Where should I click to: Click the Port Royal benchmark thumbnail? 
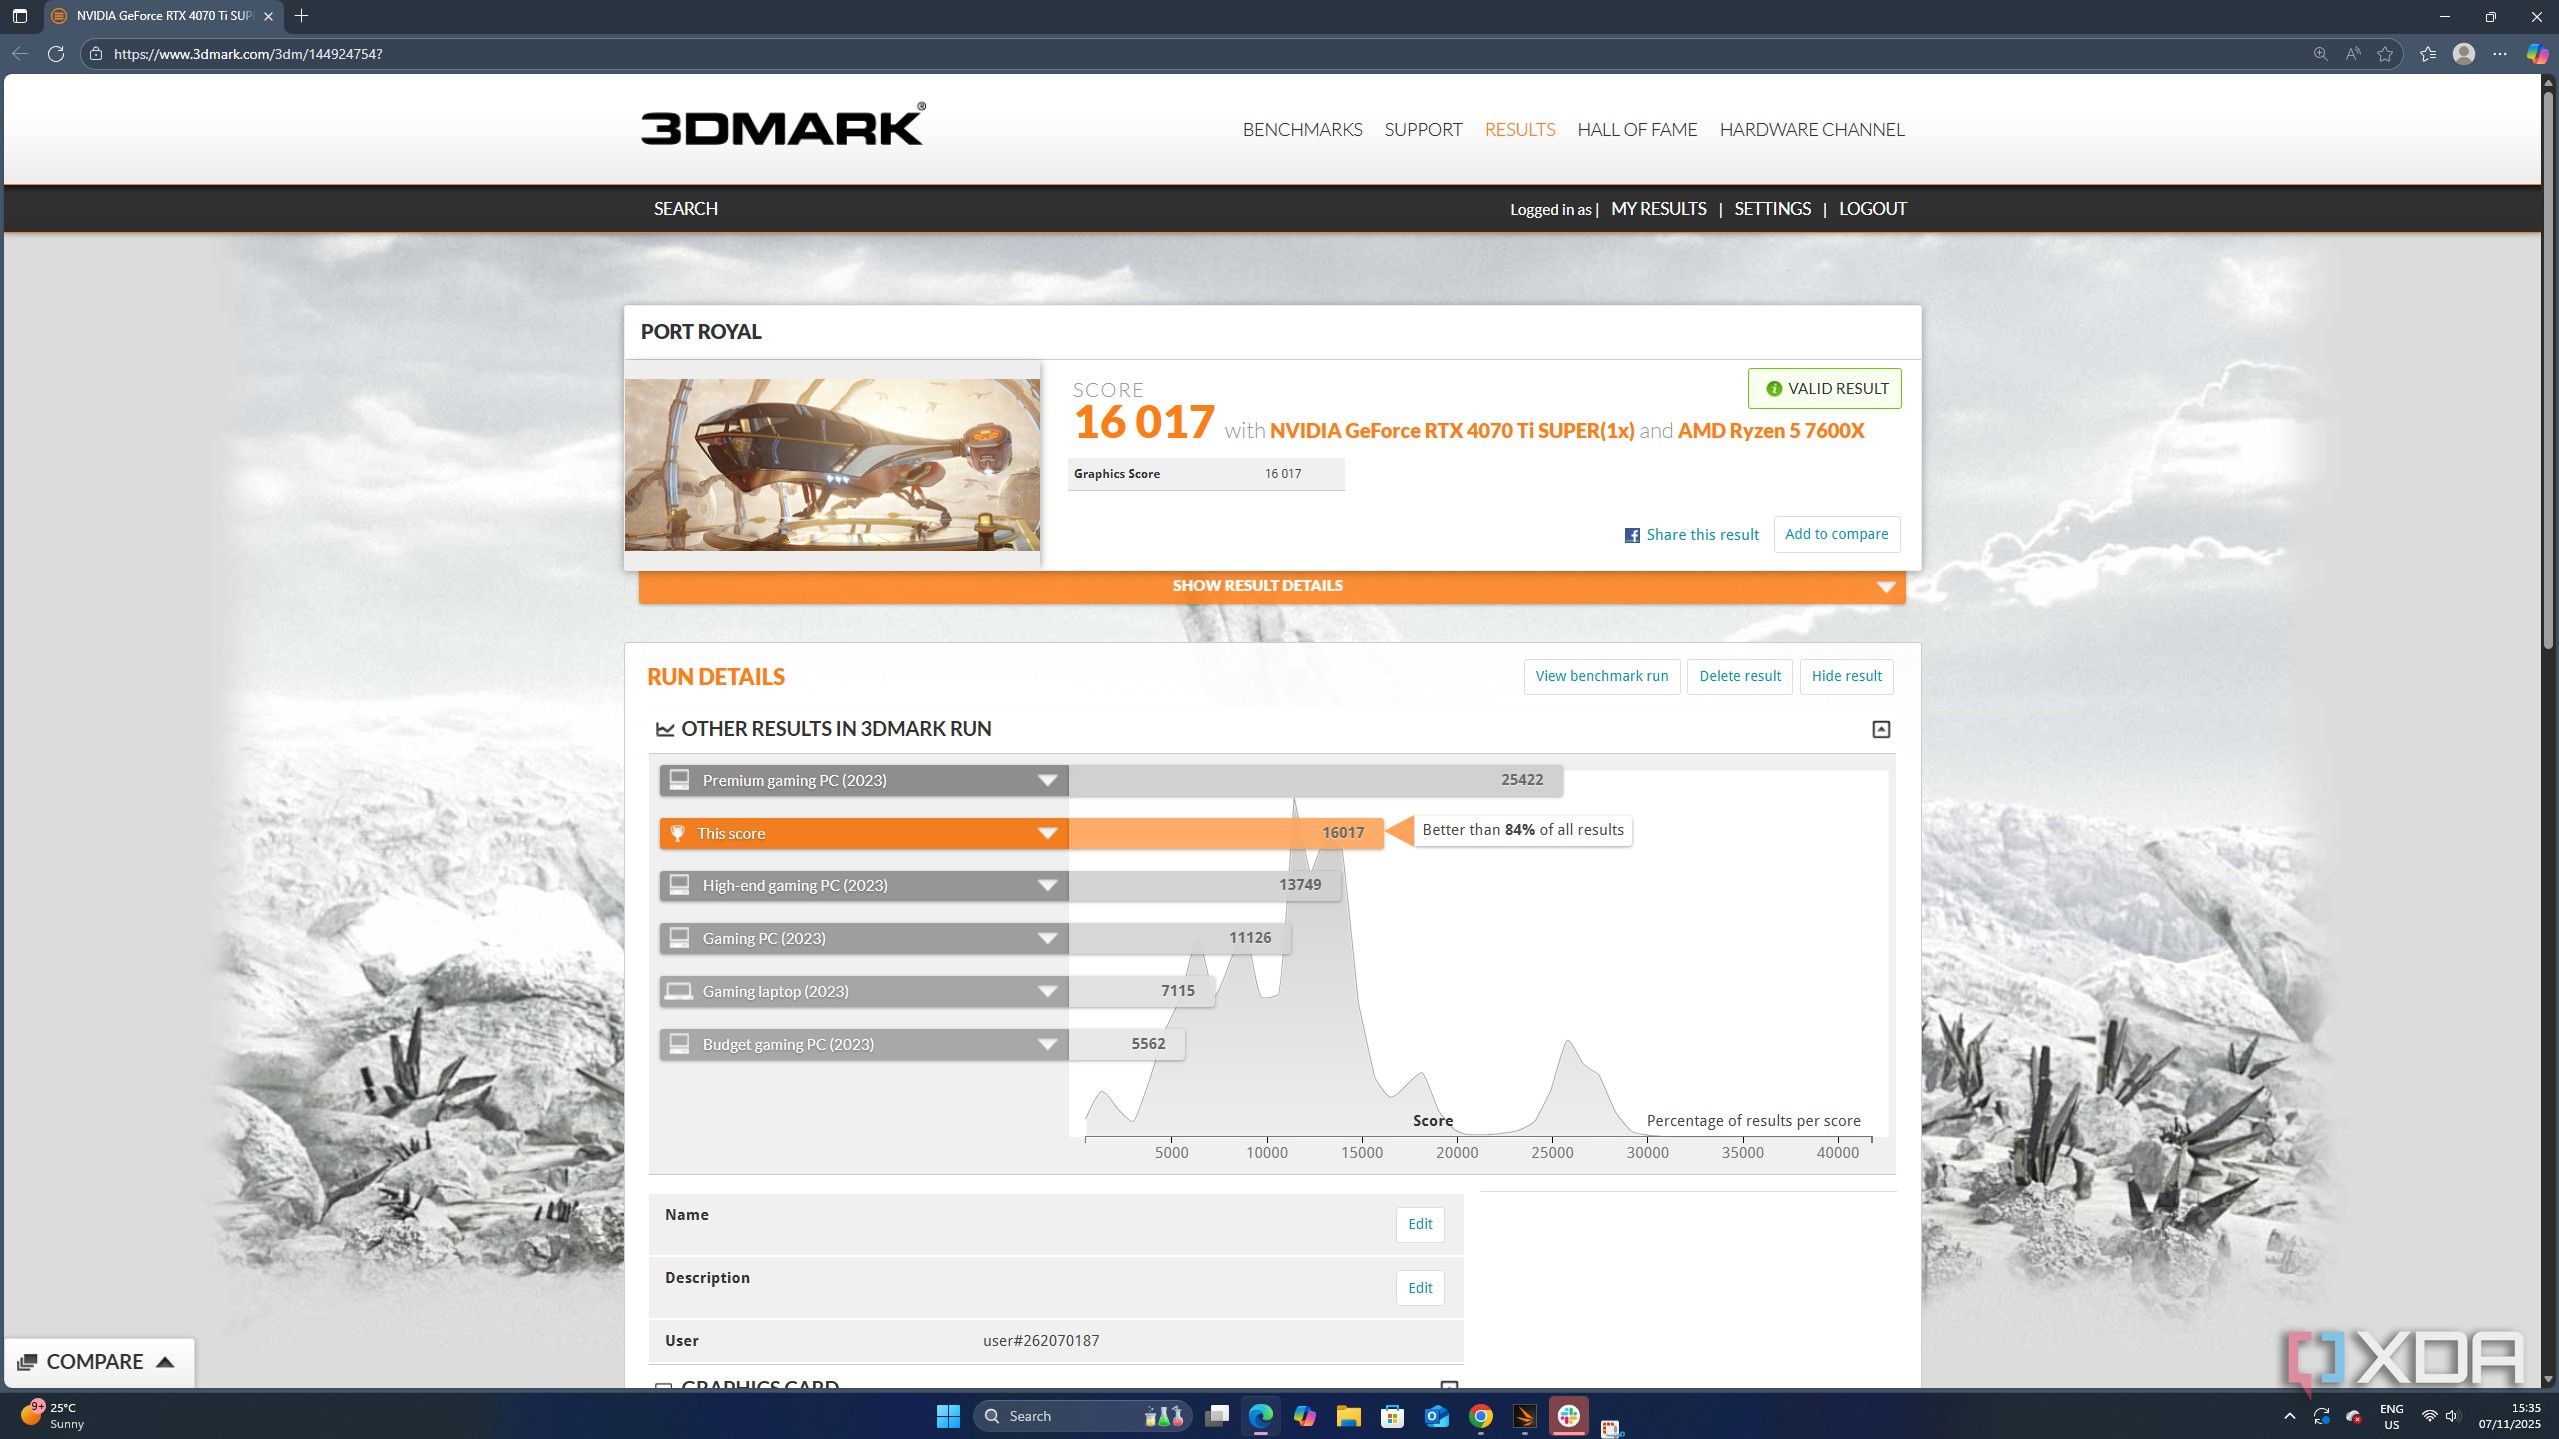[x=832, y=464]
